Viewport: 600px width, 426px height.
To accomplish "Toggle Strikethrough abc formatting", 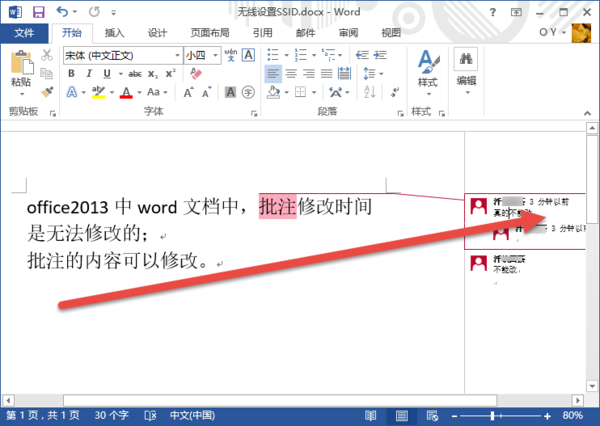I will [x=135, y=74].
